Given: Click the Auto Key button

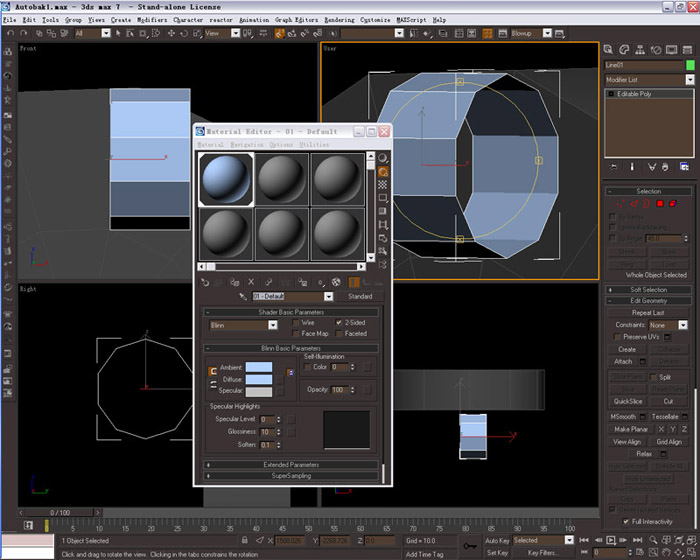Looking at the screenshot, I should 497,541.
